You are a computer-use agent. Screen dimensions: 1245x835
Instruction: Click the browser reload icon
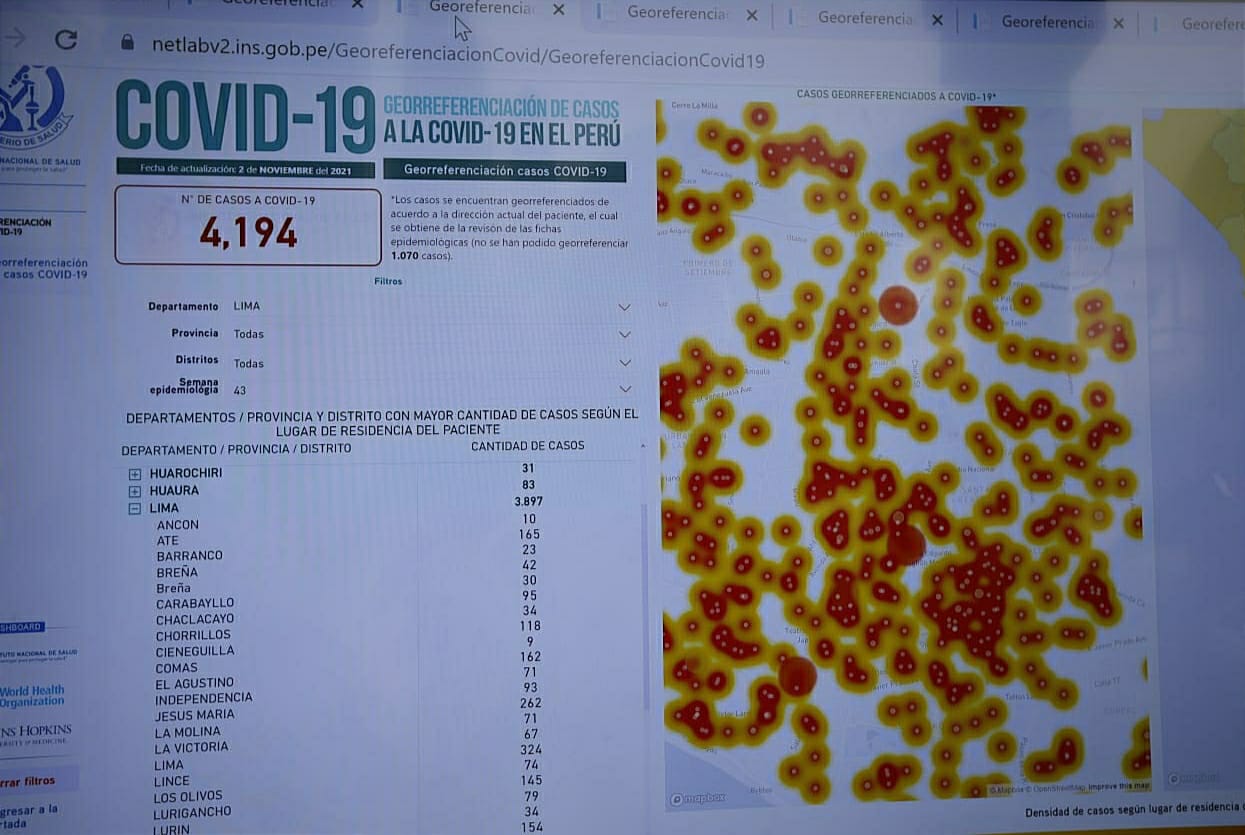click(x=66, y=40)
